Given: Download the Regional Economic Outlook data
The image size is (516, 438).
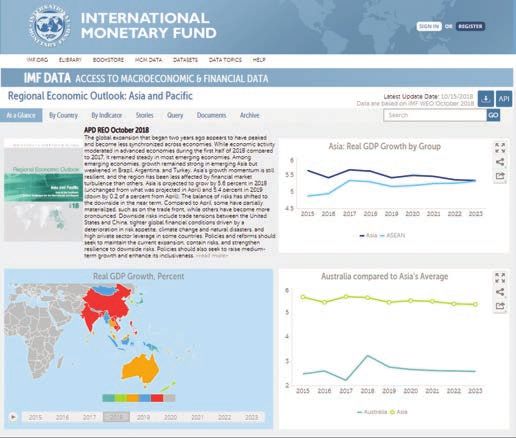Looking at the screenshot, I should [x=486, y=99].
